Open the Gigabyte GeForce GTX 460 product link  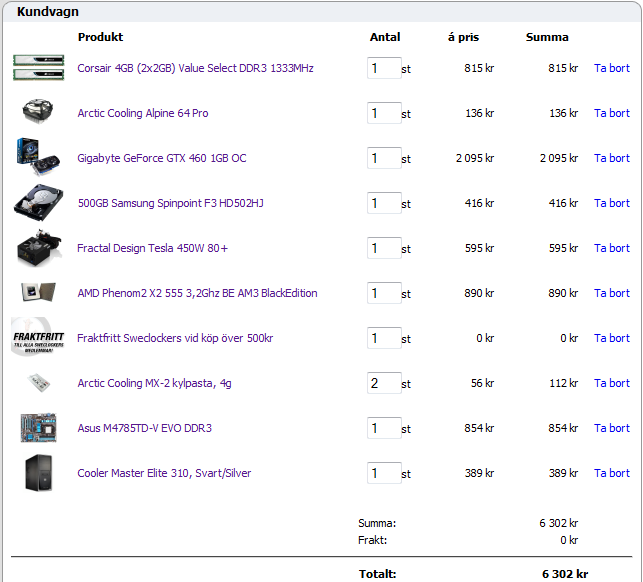tap(162, 158)
